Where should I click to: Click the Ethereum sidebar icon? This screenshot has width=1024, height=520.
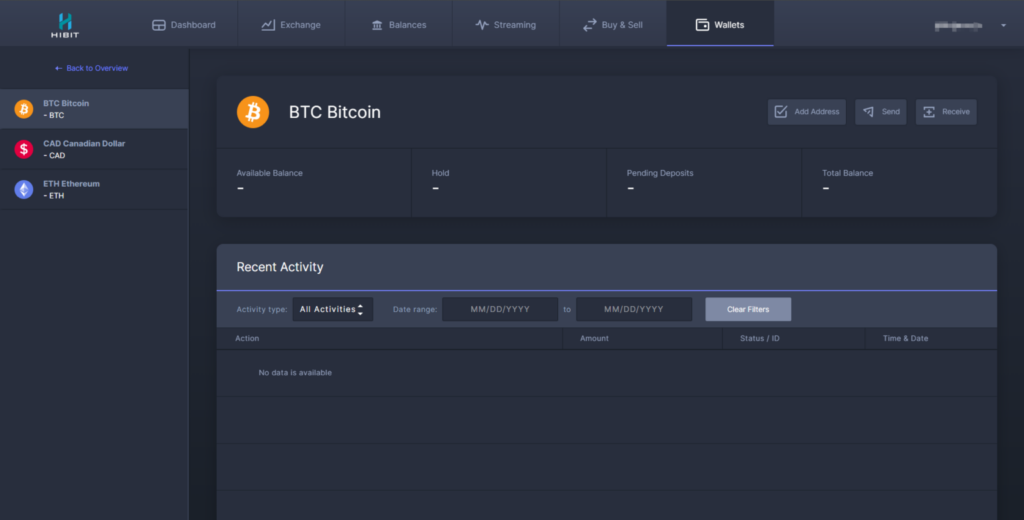24,189
